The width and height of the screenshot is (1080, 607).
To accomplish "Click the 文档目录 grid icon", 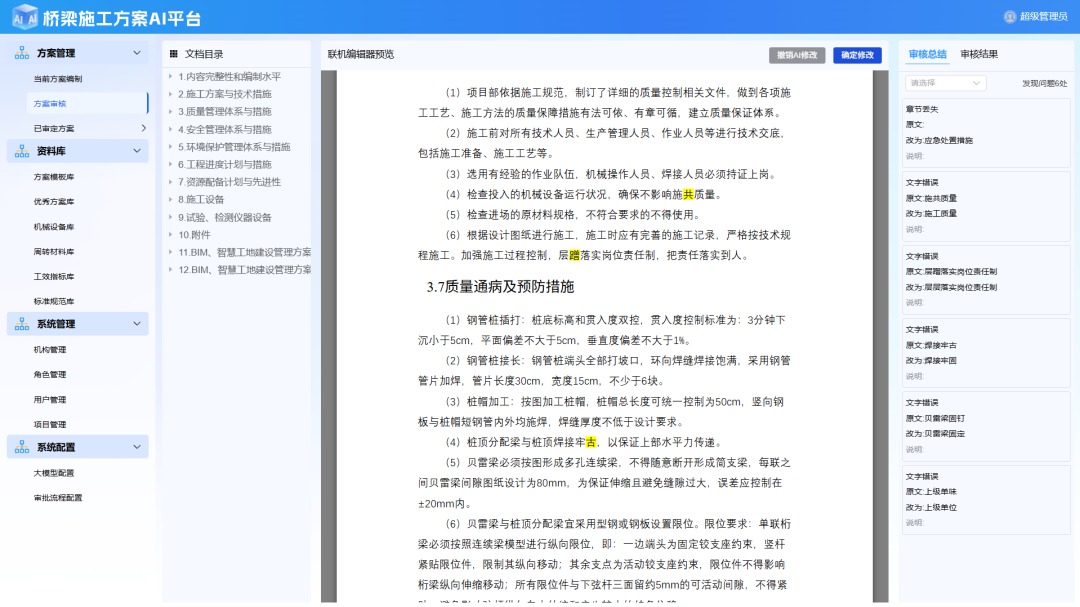I will [173, 54].
